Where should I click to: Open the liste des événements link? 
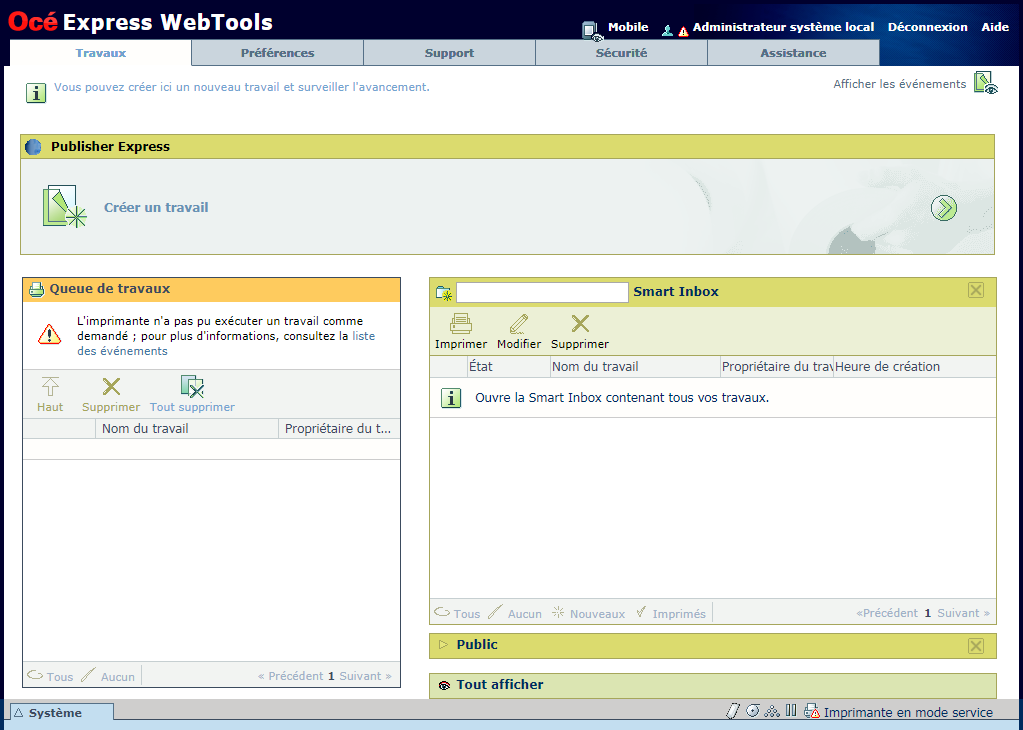226,343
